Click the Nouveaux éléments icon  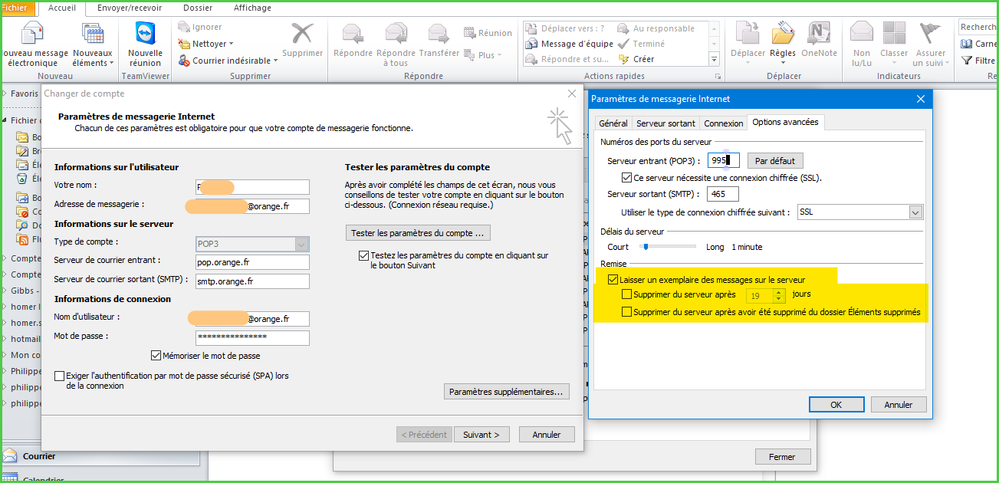[93, 36]
